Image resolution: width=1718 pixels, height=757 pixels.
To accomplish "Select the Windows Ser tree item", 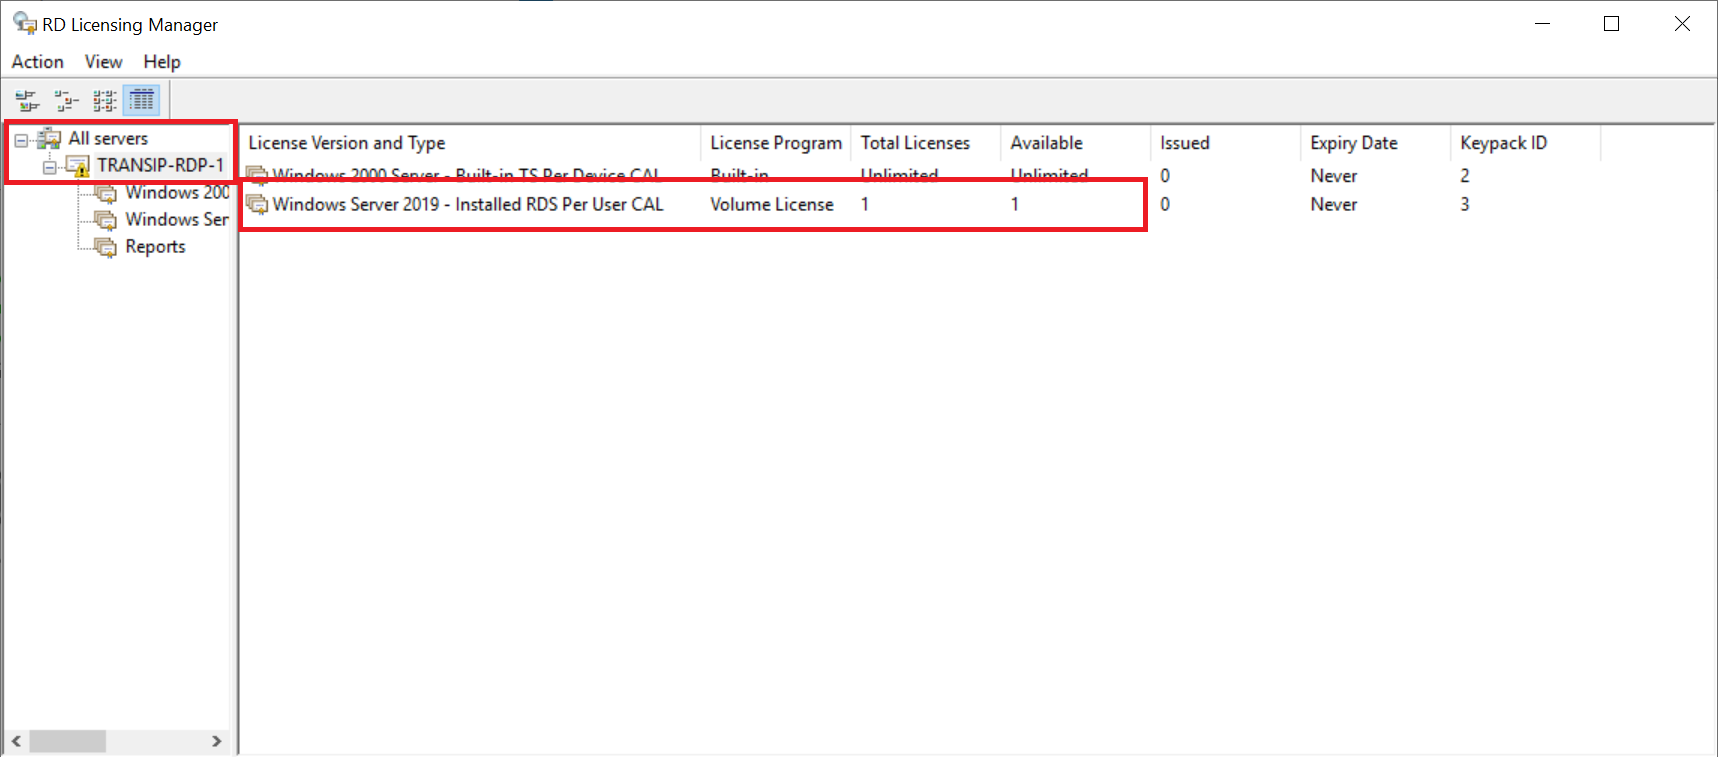I will pos(177,219).
